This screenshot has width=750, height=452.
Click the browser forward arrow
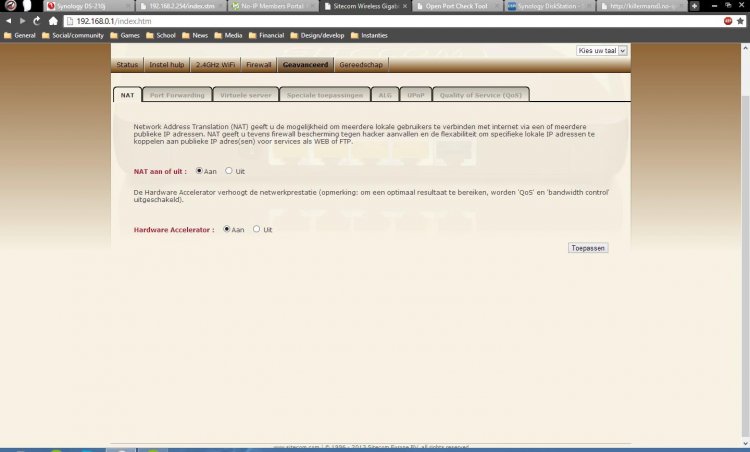21,20
